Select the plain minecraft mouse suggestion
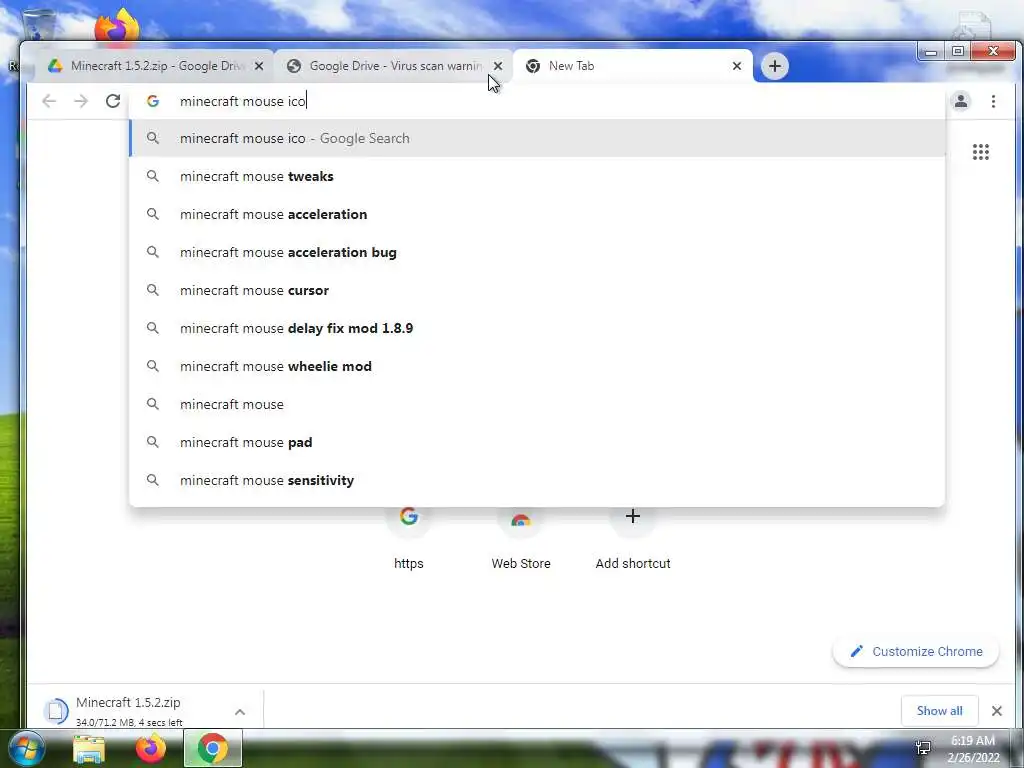 coord(537,404)
